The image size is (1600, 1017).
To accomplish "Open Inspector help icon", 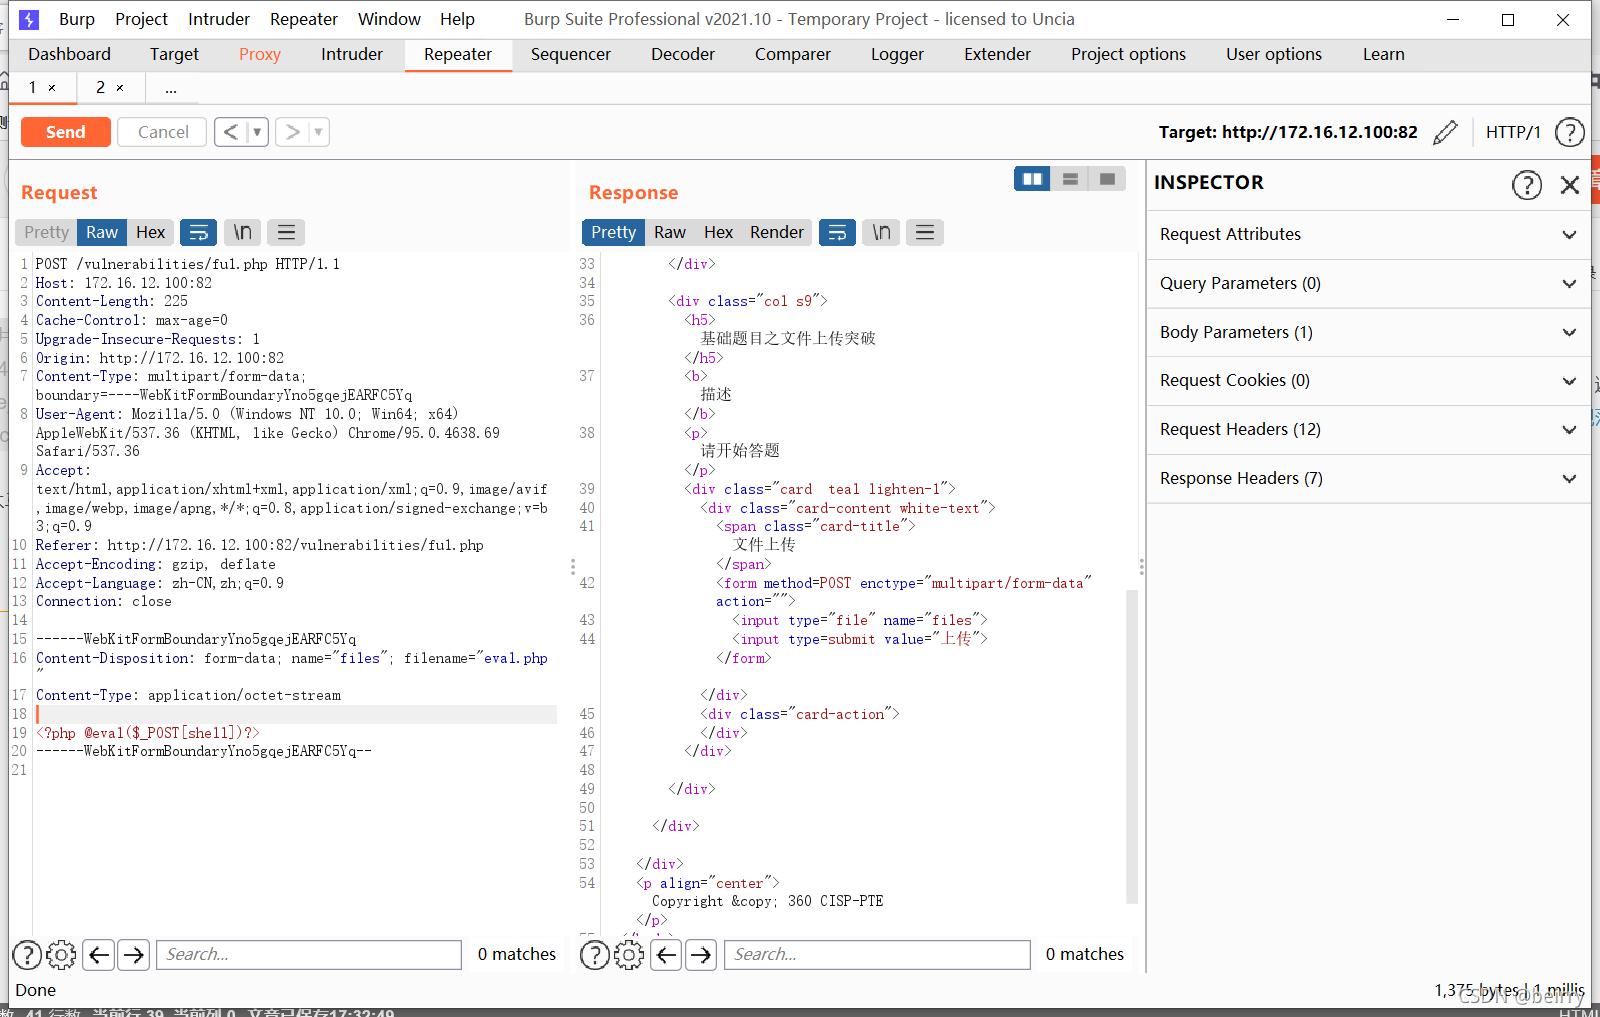I will (x=1527, y=184).
